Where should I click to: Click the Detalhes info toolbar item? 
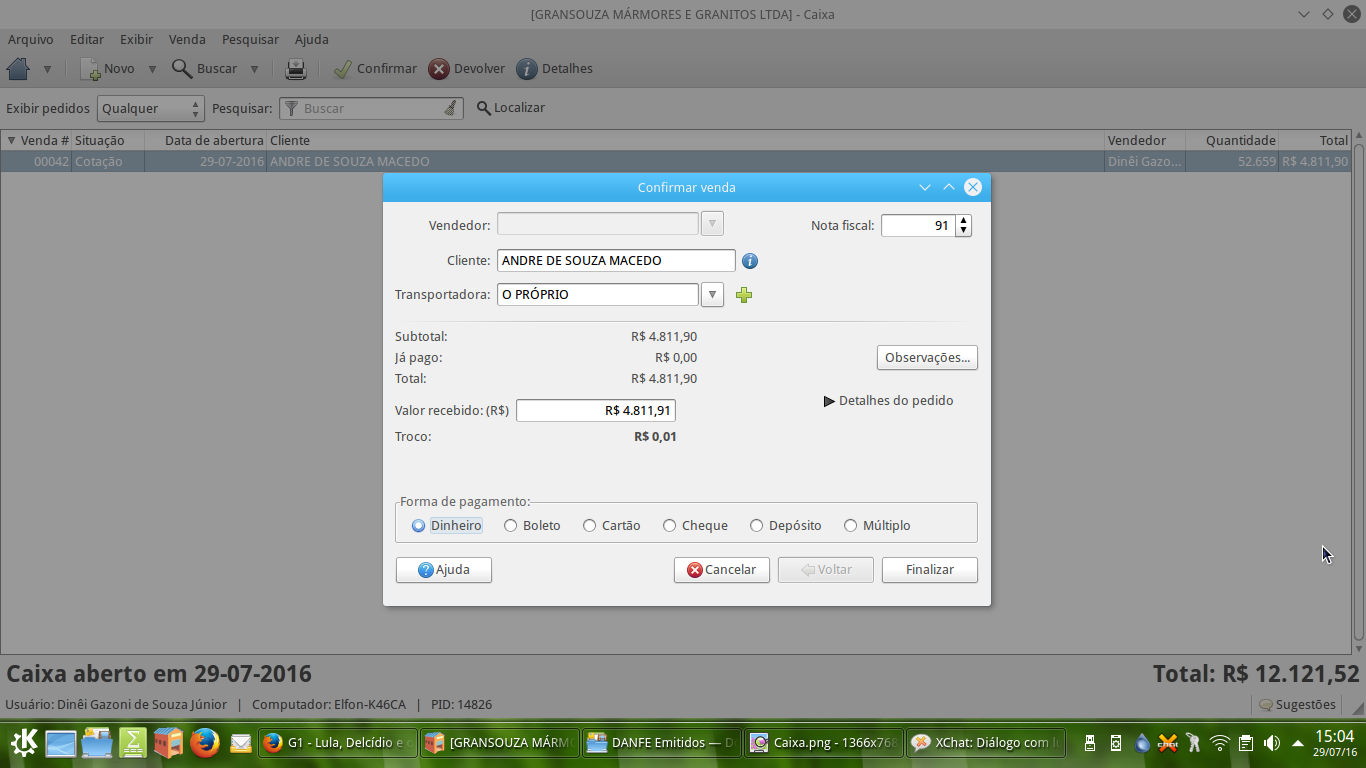pos(554,69)
